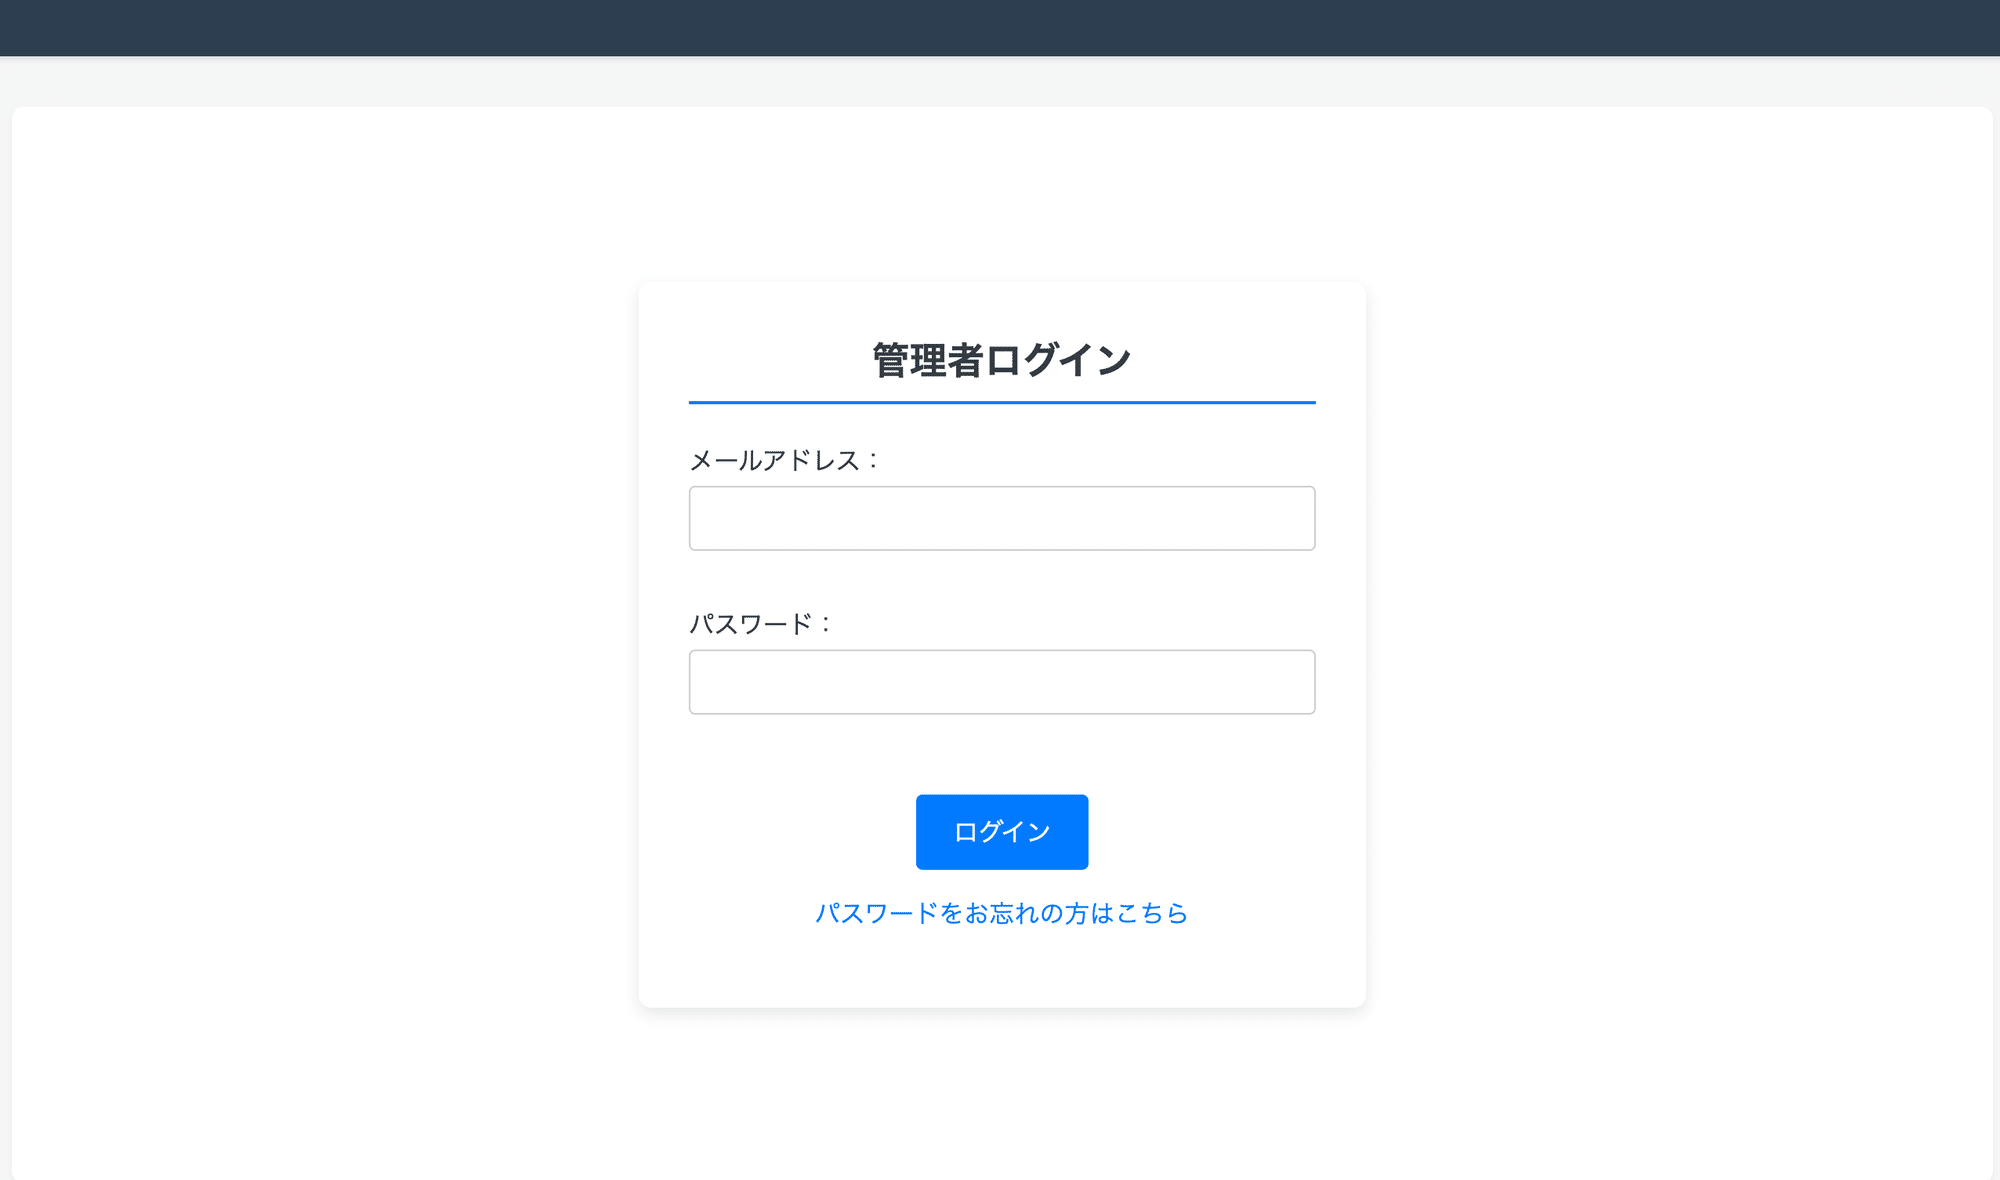This screenshot has width=2000, height=1180.
Task: Click the admin login panel title
Action: click(1001, 358)
